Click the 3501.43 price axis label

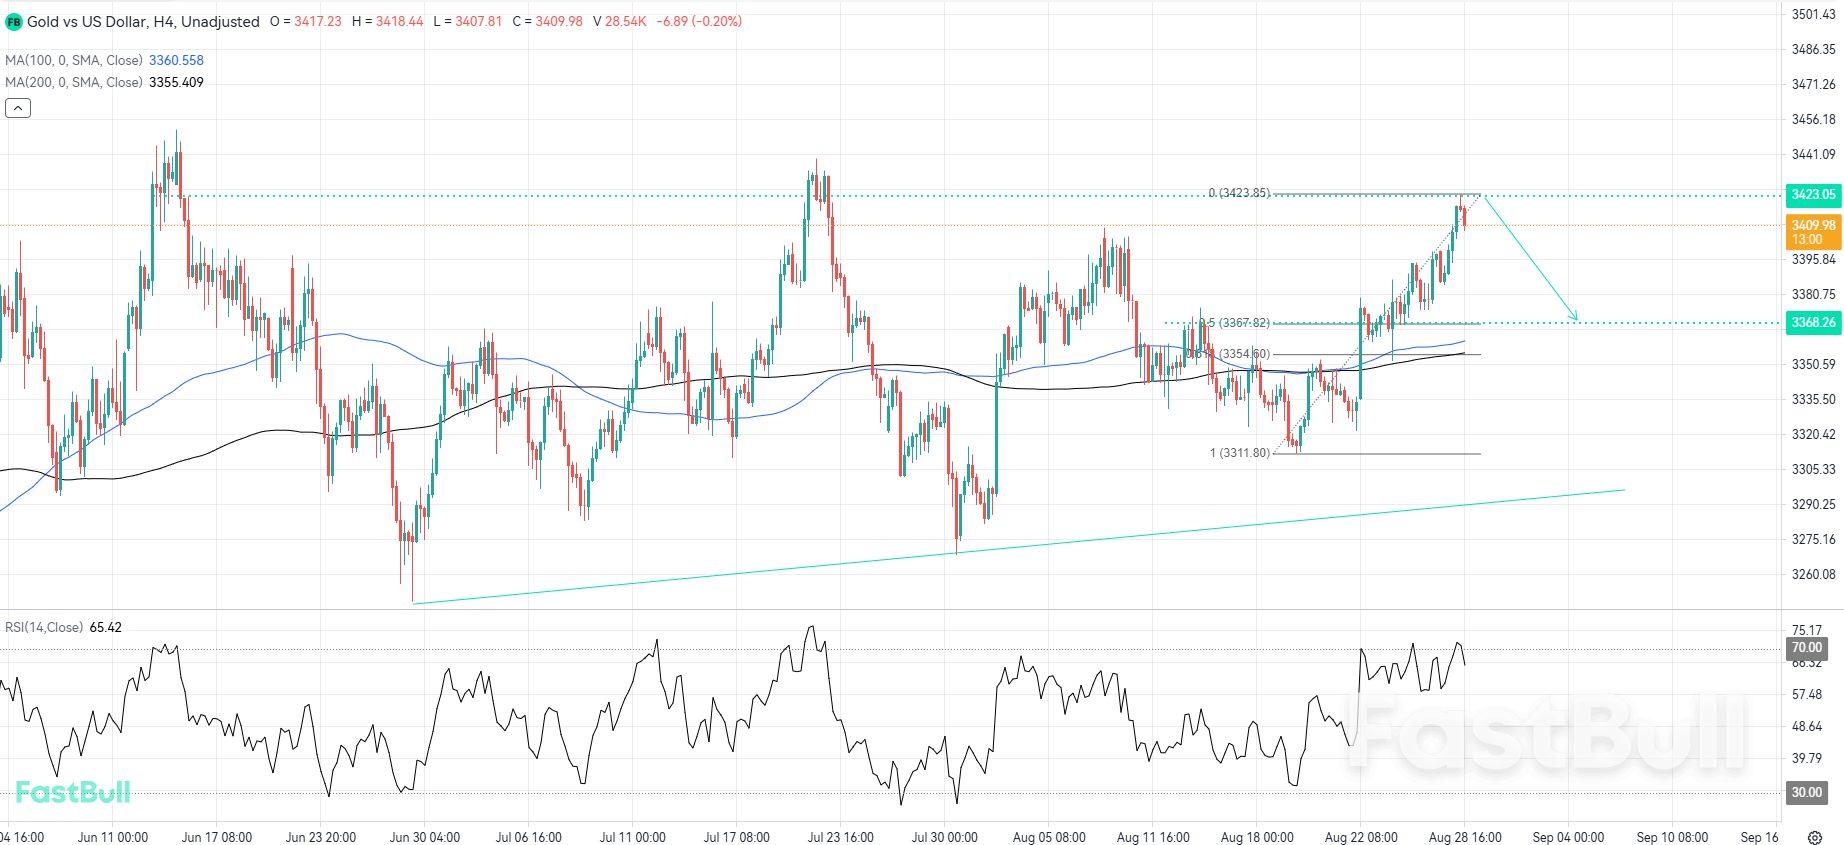click(x=1813, y=15)
